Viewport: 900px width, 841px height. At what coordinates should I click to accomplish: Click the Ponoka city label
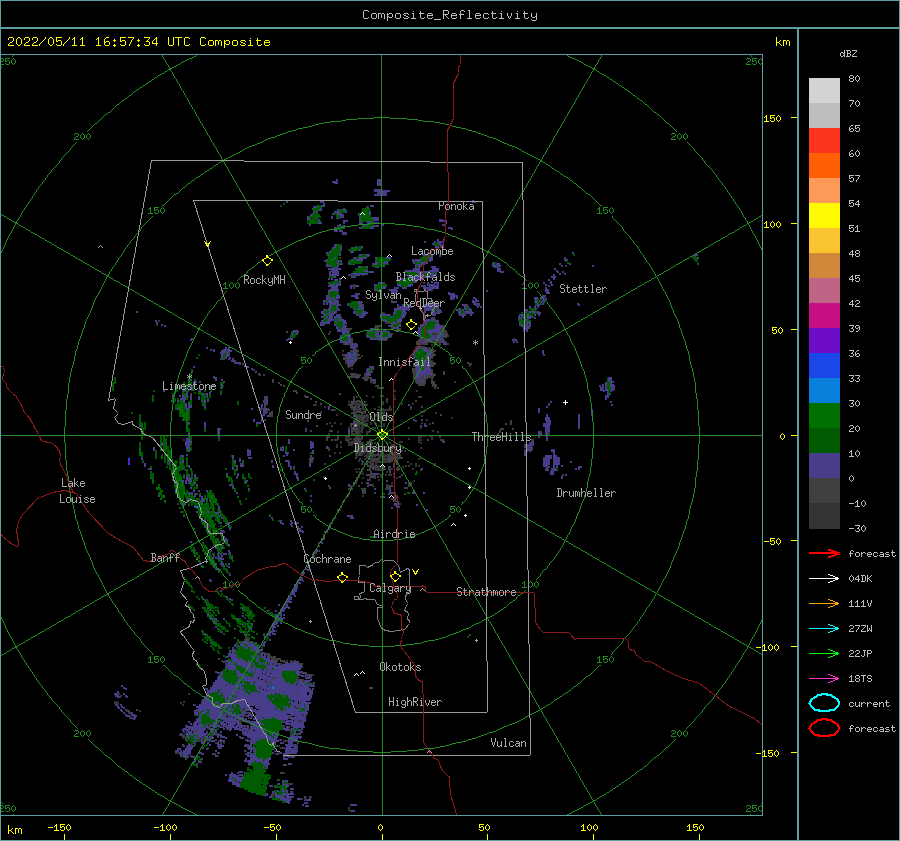click(x=456, y=206)
